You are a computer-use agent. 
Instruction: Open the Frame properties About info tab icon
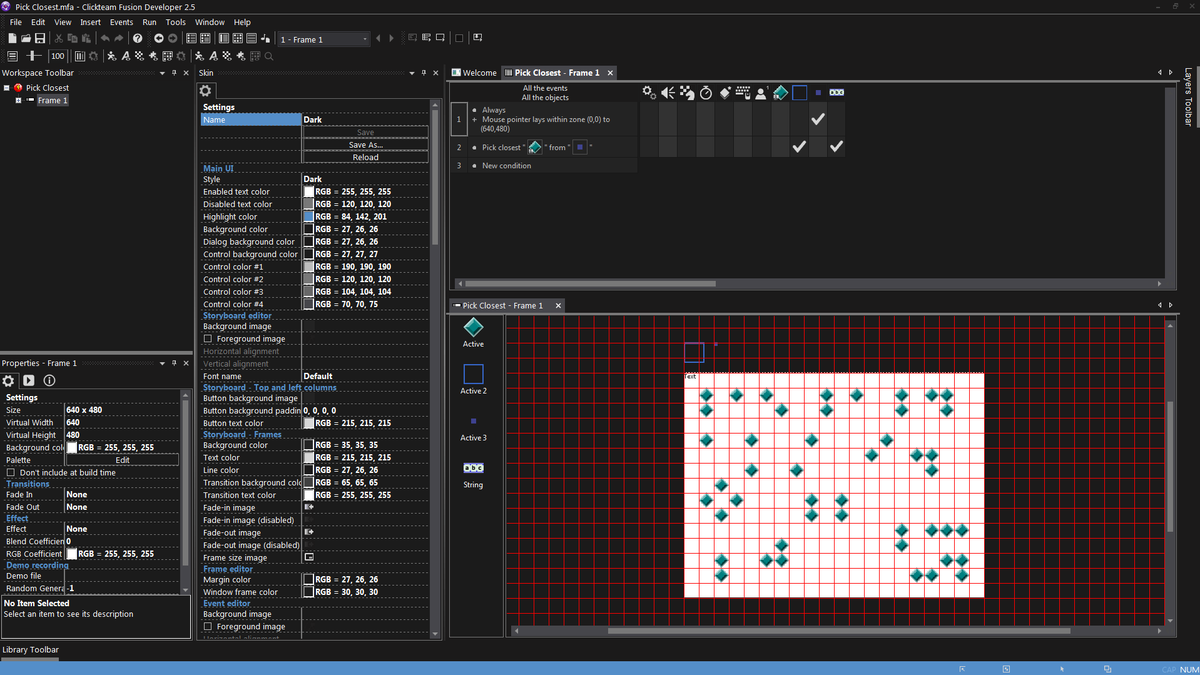coord(49,380)
